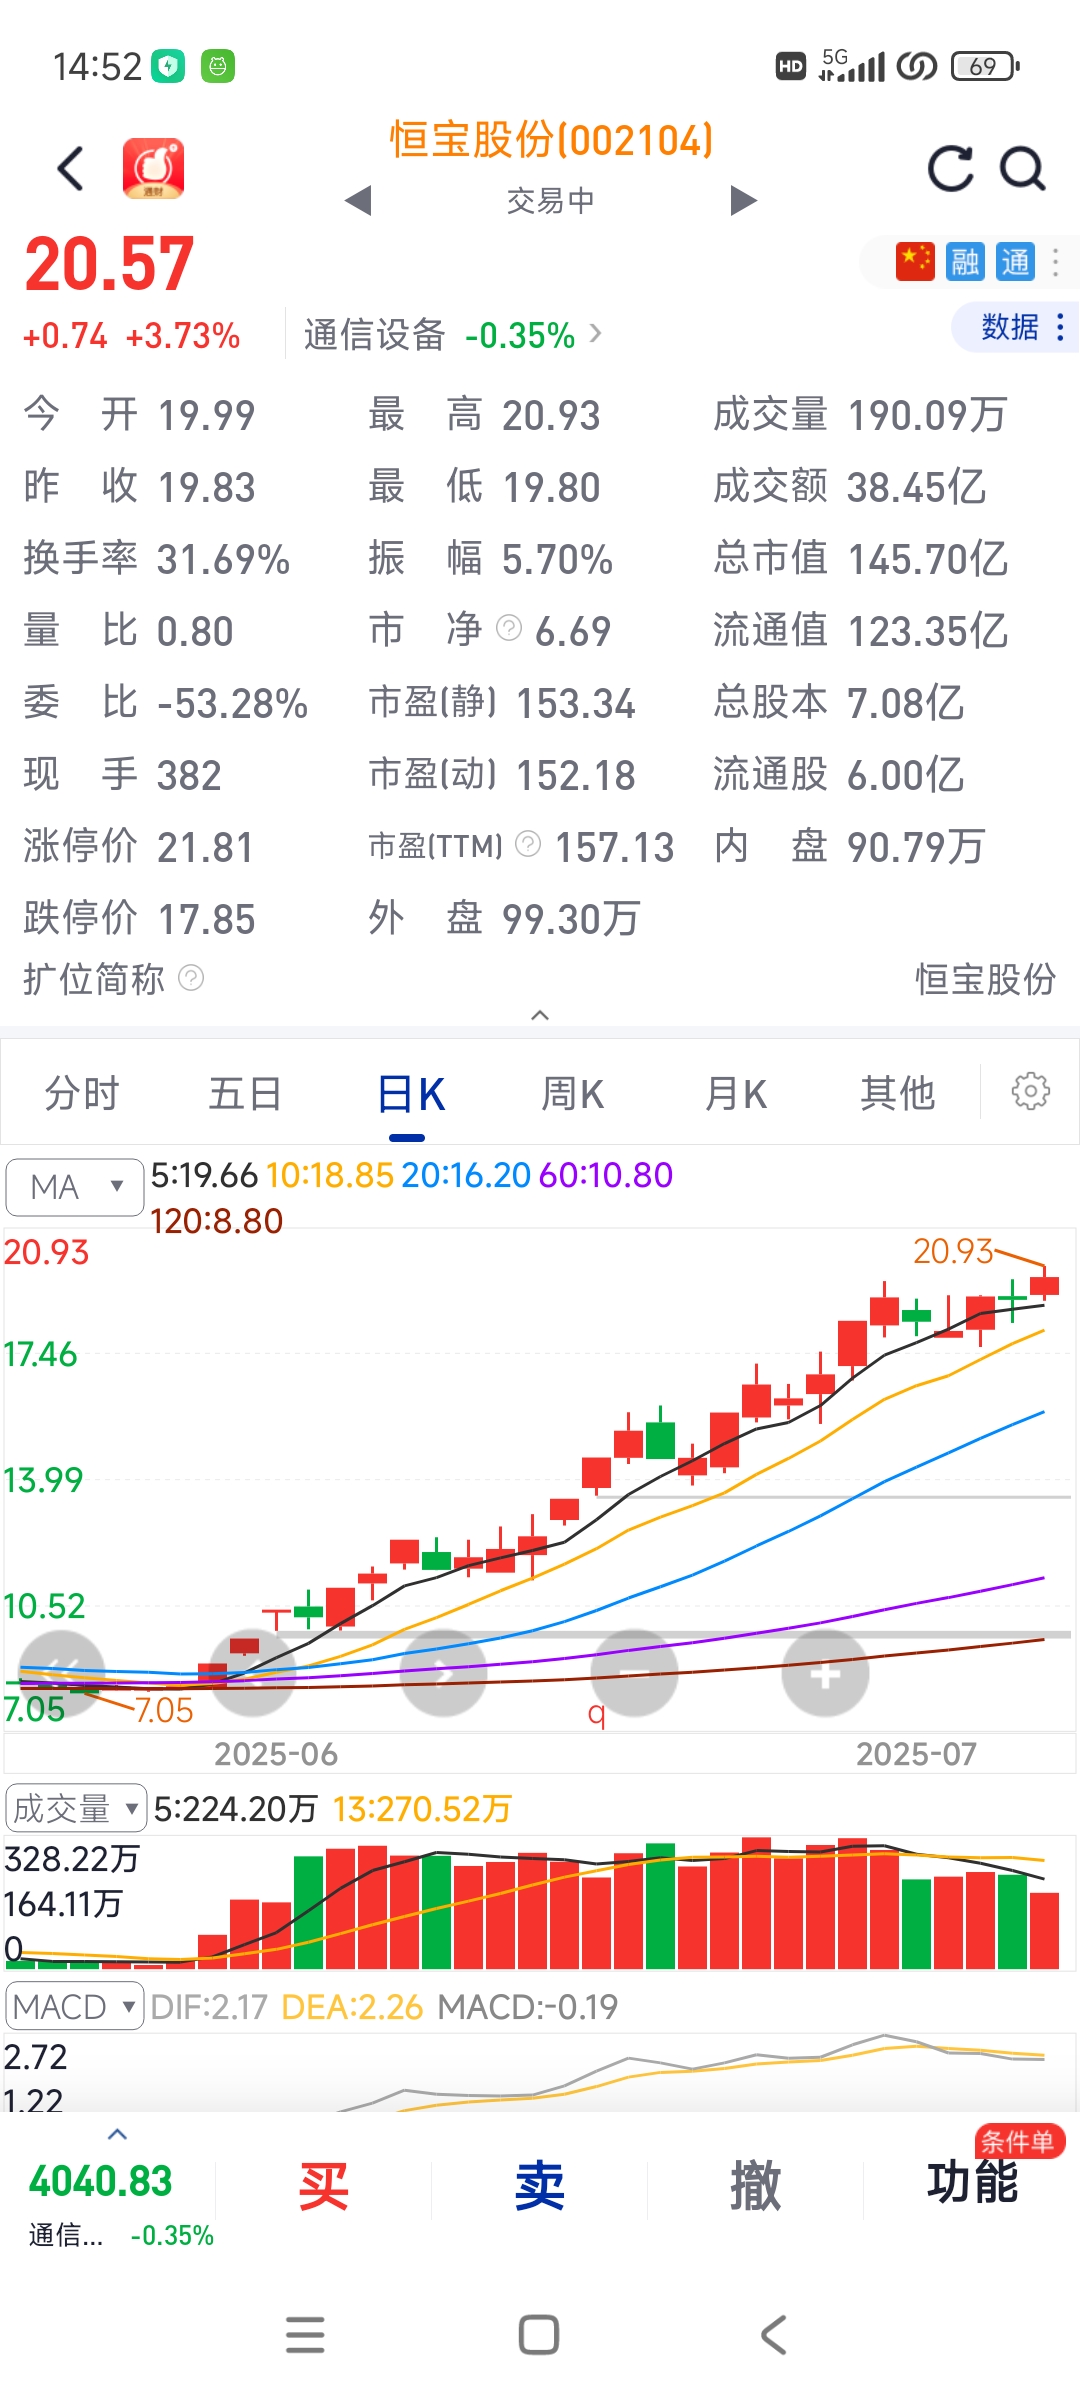Select the 日K daily chart tab
The height and width of the screenshot is (2400, 1080).
[409, 1093]
